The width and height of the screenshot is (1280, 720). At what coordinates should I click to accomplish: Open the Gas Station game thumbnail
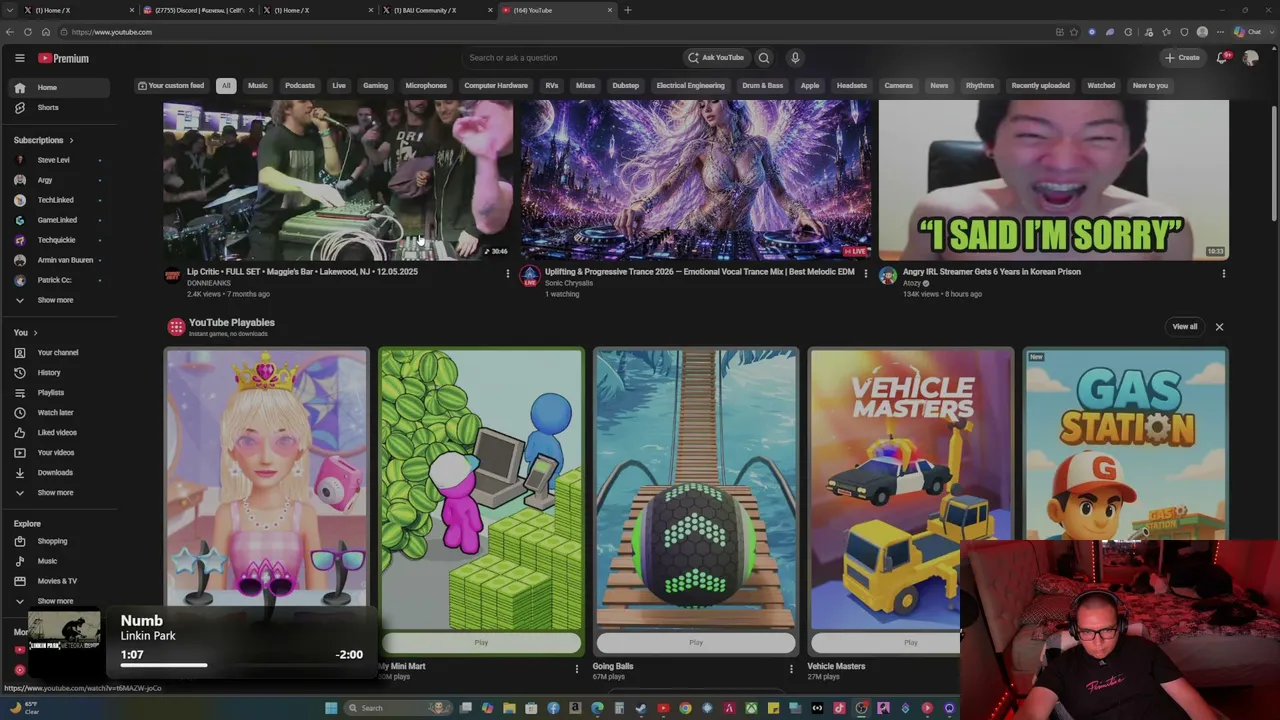coord(1126,444)
